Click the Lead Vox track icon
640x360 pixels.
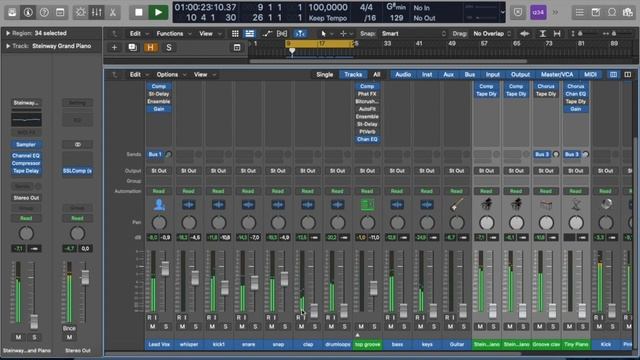[159, 204]
